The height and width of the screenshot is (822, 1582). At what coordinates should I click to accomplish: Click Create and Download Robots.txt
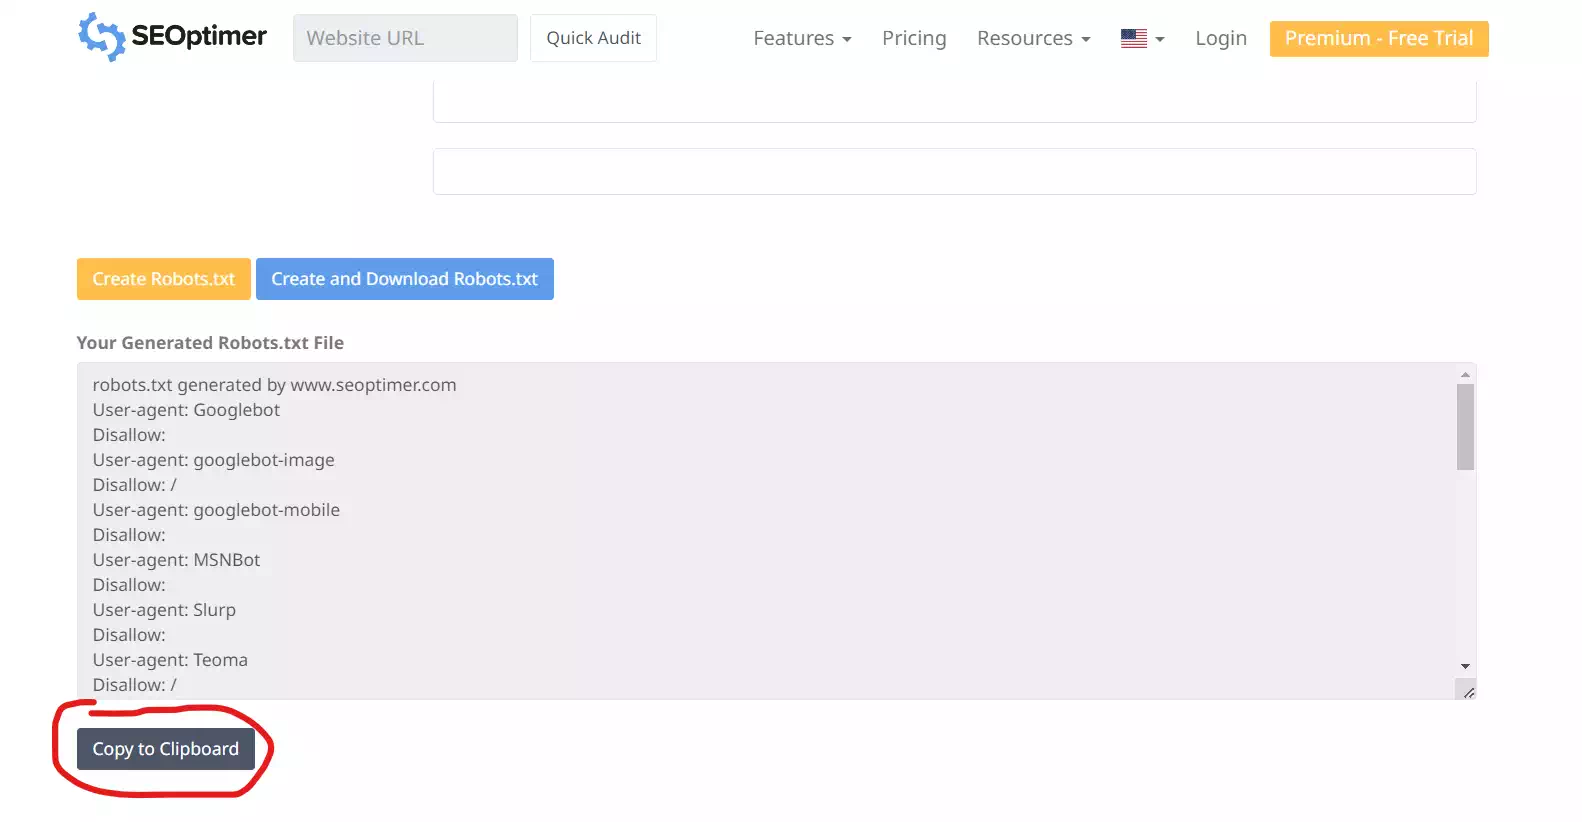[x=405, y=279]
